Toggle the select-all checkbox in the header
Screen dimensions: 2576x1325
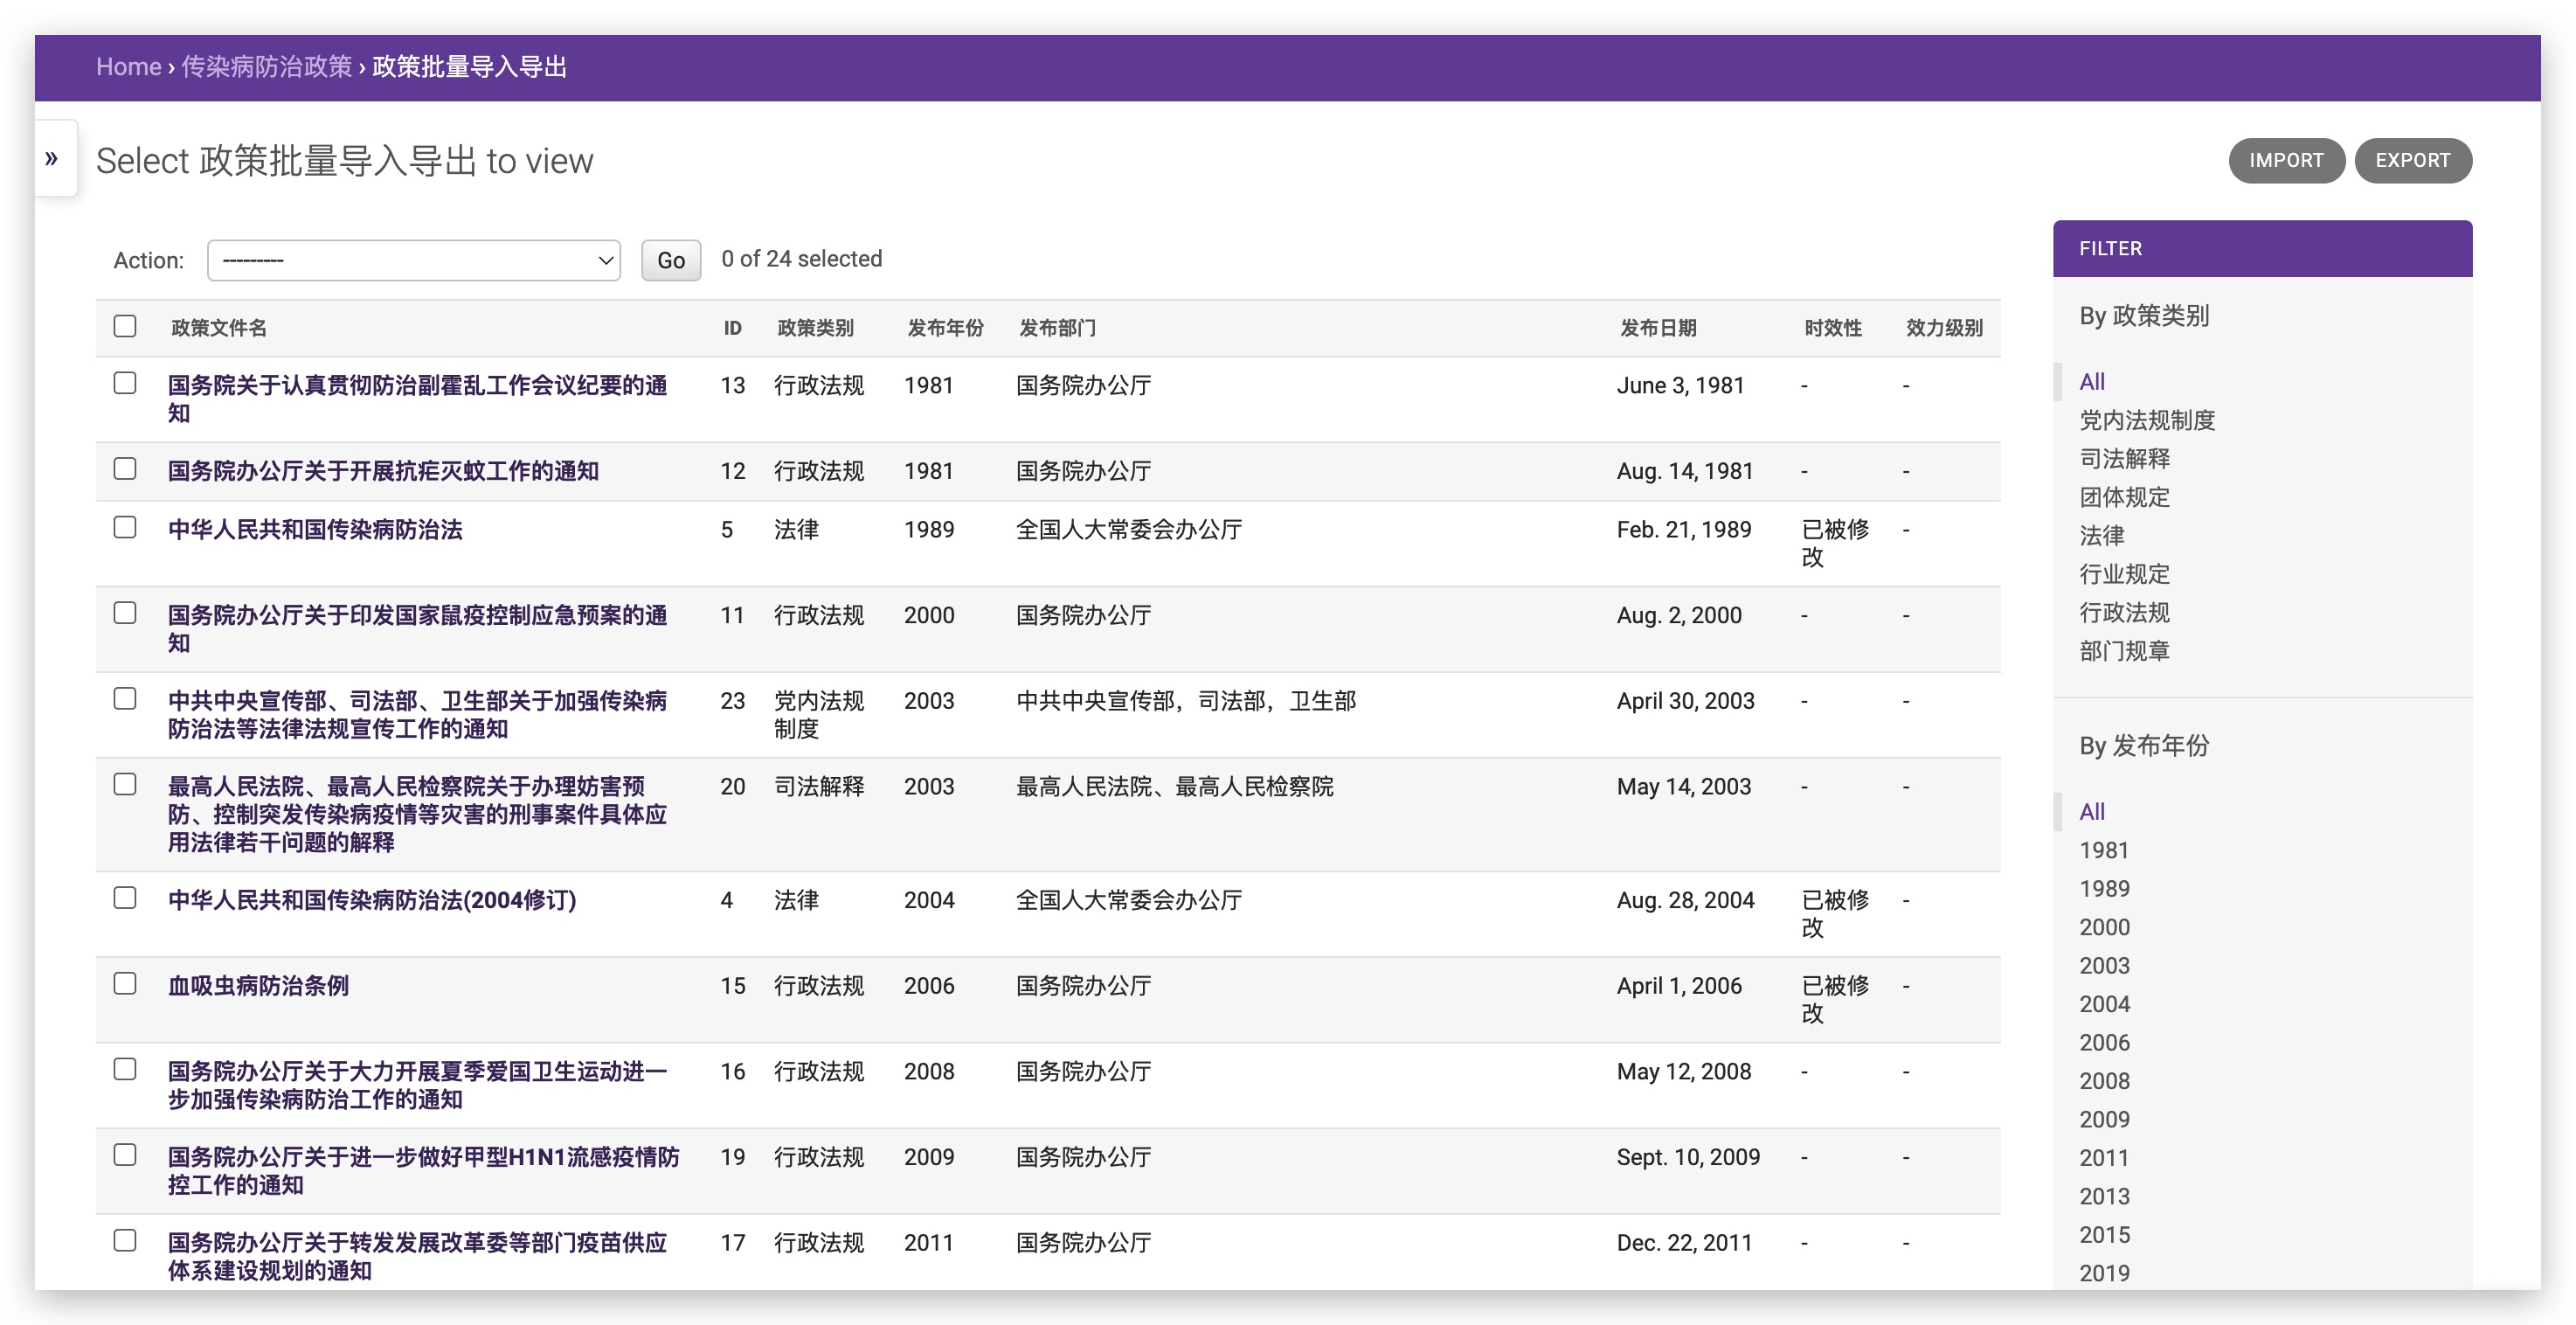coord(125,326)
